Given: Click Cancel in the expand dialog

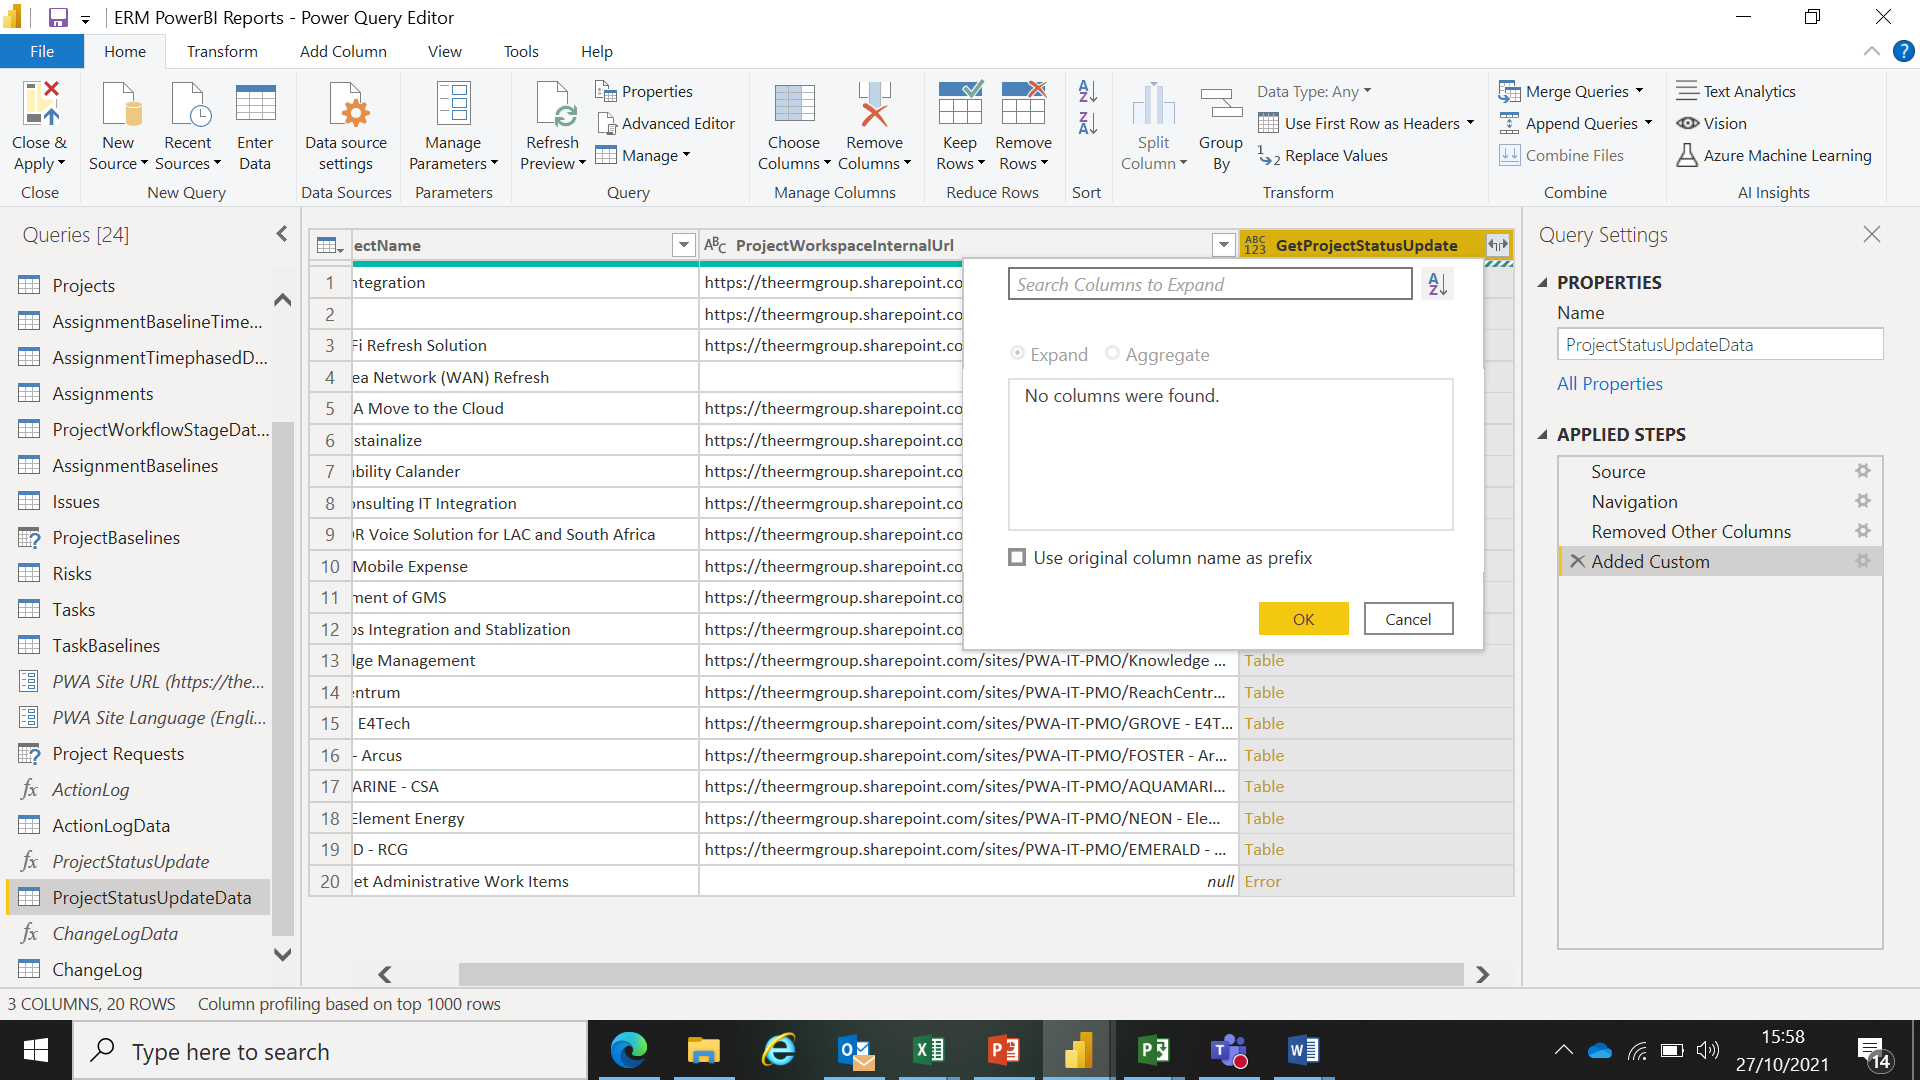Looking at the screenshot, I should [1408, 619].
